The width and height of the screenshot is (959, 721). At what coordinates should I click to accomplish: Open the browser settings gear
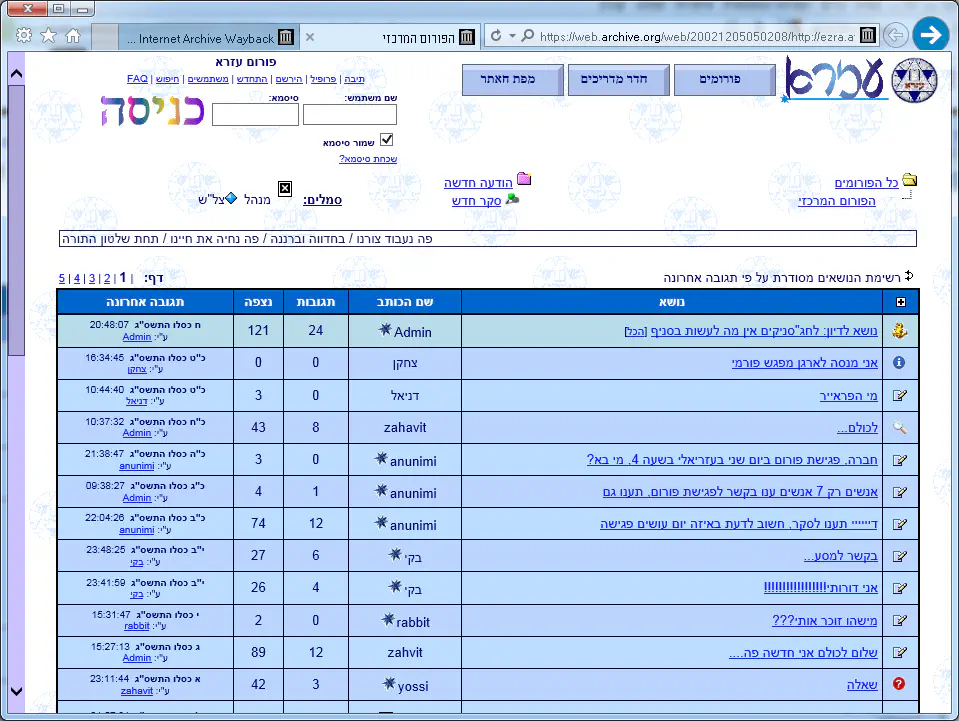pos(23,36)
